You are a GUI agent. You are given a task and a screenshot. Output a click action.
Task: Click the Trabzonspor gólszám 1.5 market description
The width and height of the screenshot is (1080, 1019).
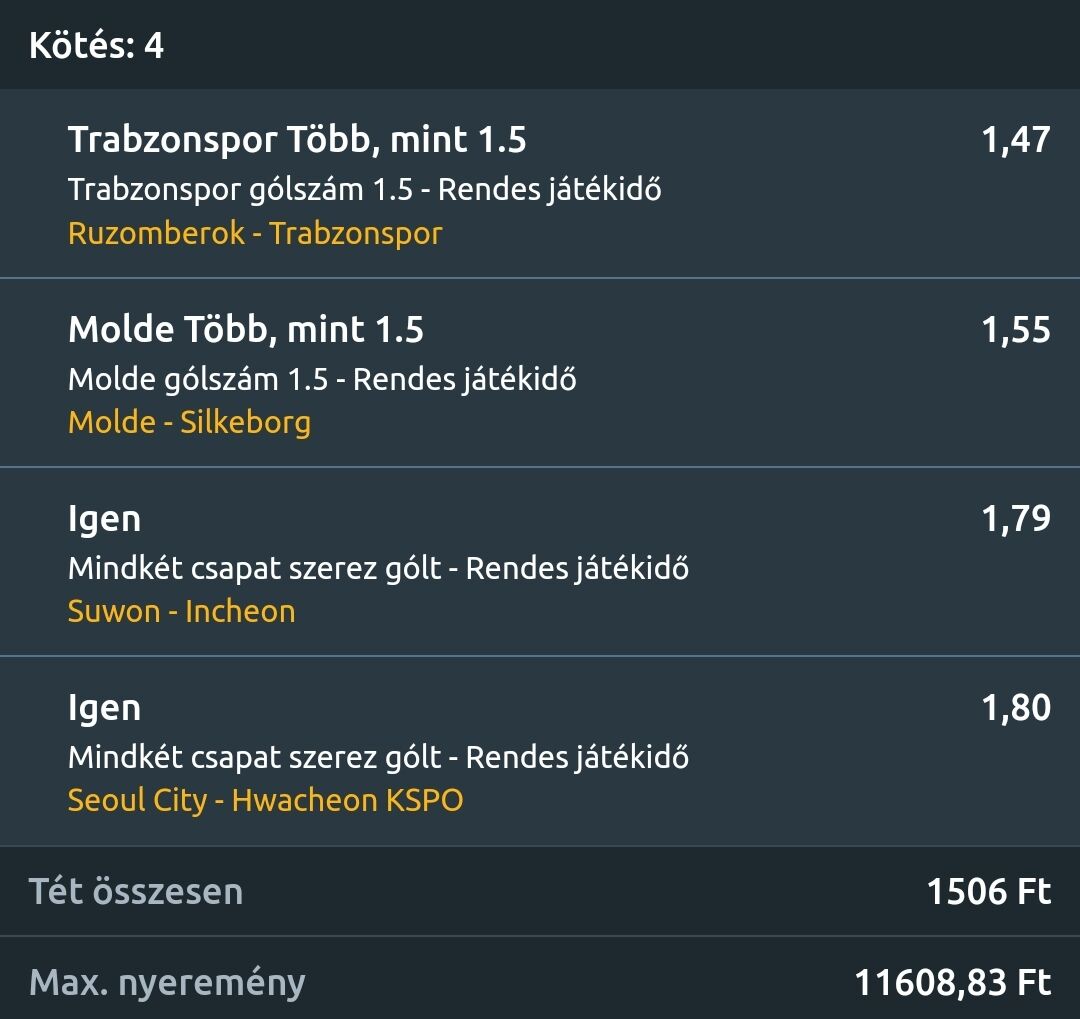tap(364, 189)
